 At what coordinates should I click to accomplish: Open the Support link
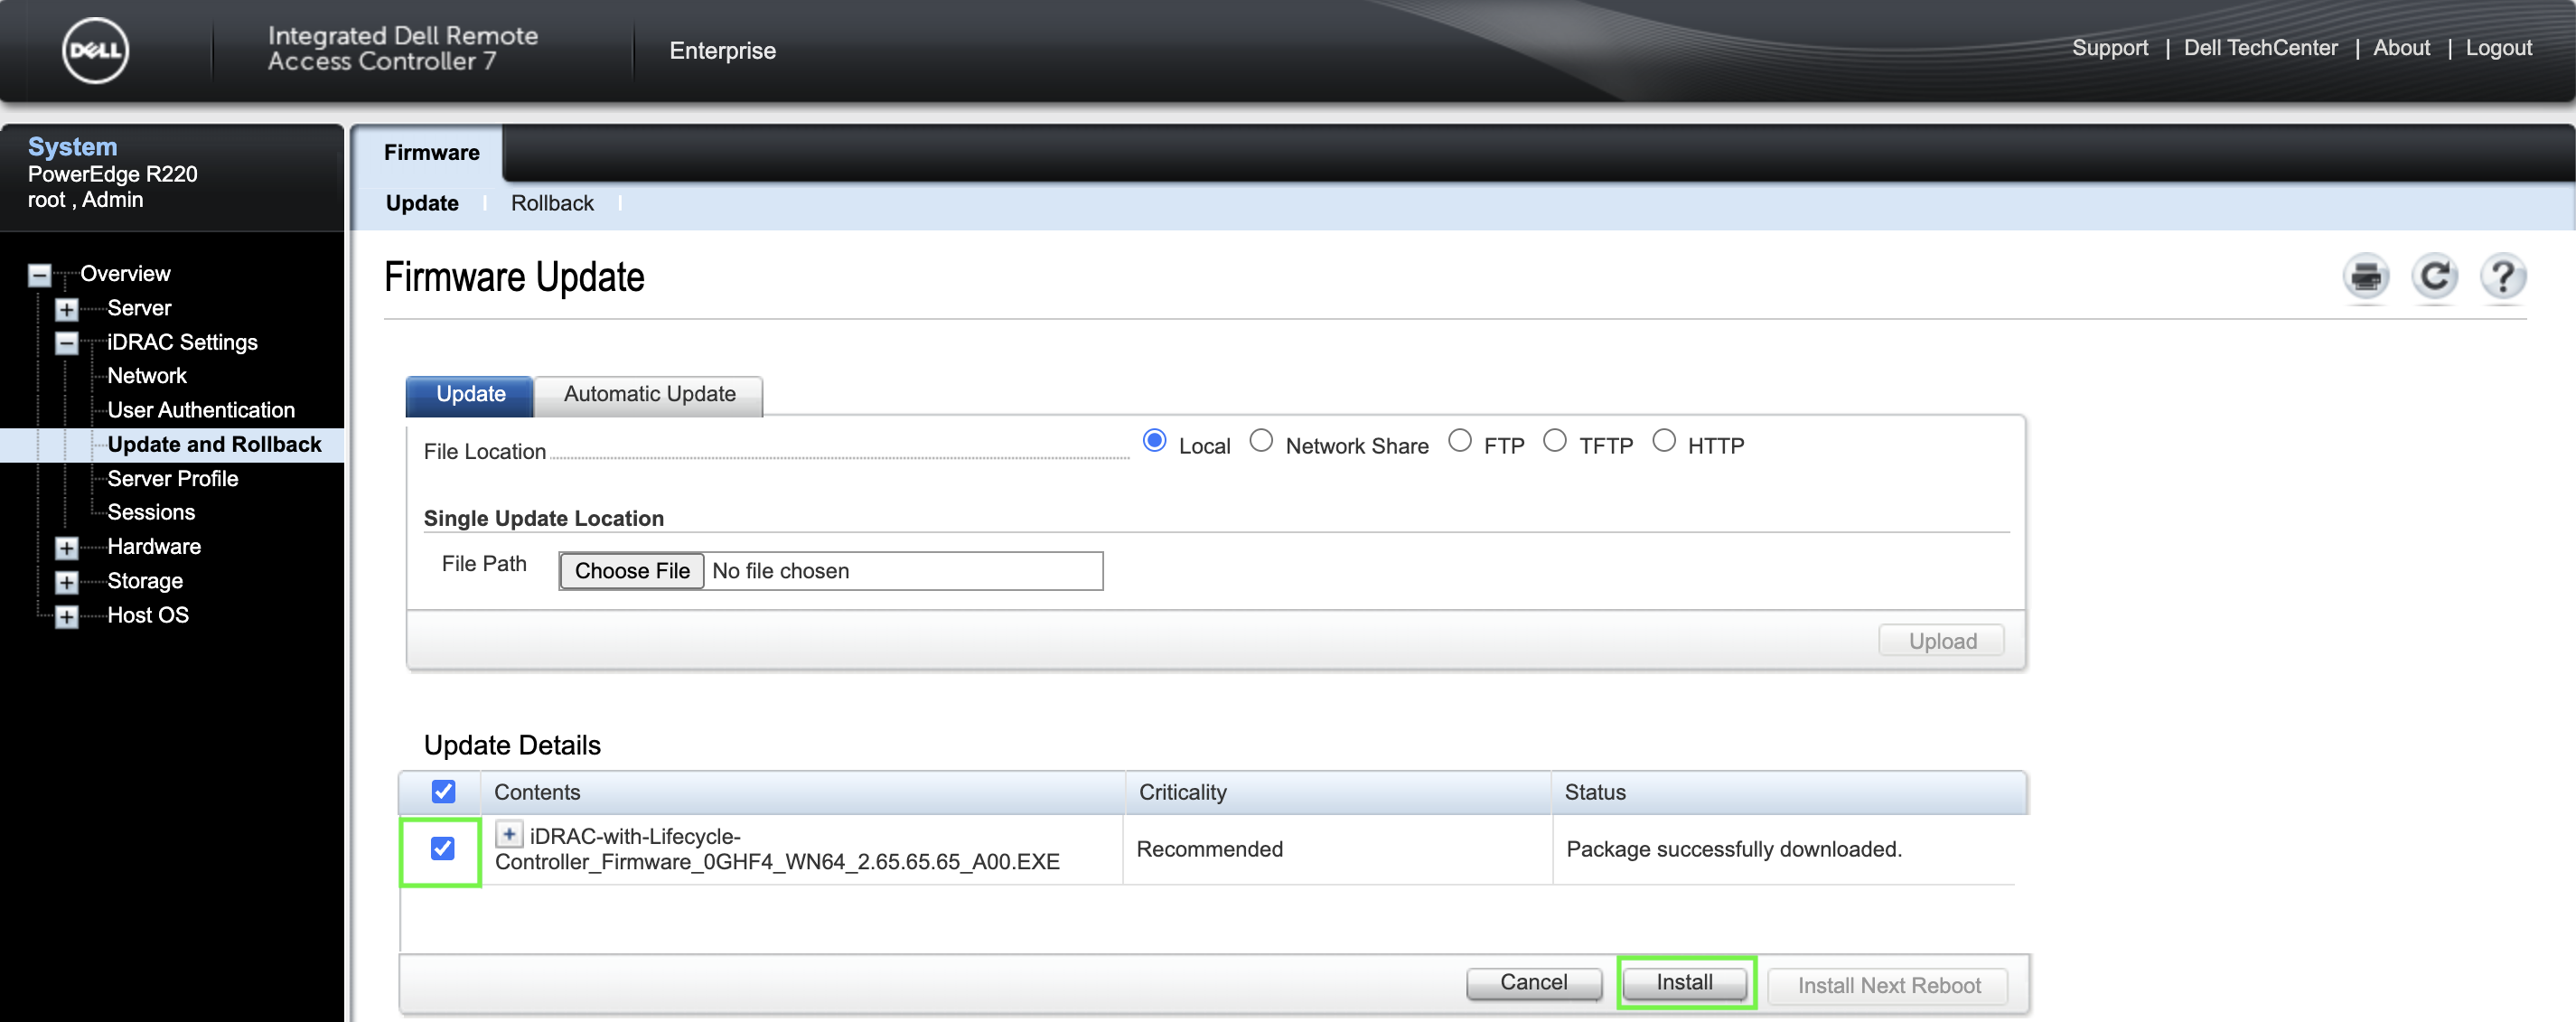pyautogui.click(x=2109, y=48)
